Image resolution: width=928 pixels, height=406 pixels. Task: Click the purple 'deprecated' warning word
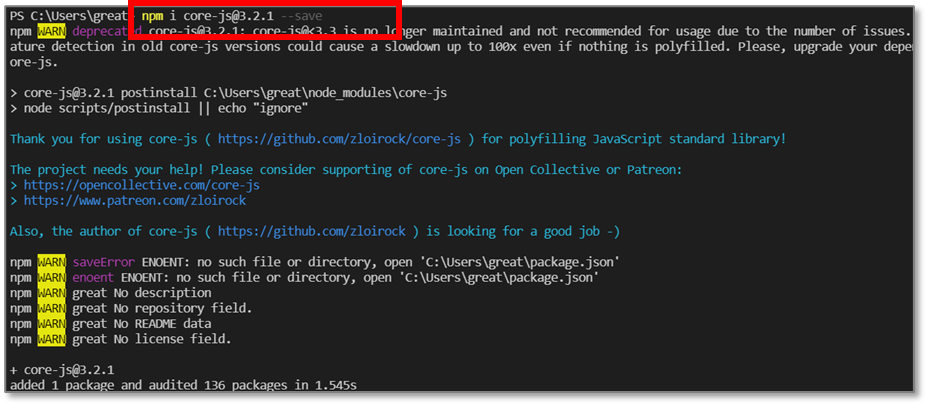(107, 31)
